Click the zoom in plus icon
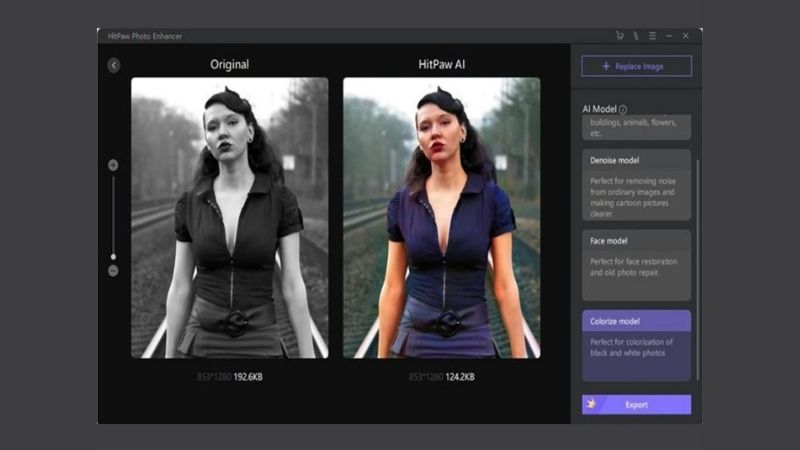 tap(113, 165)
